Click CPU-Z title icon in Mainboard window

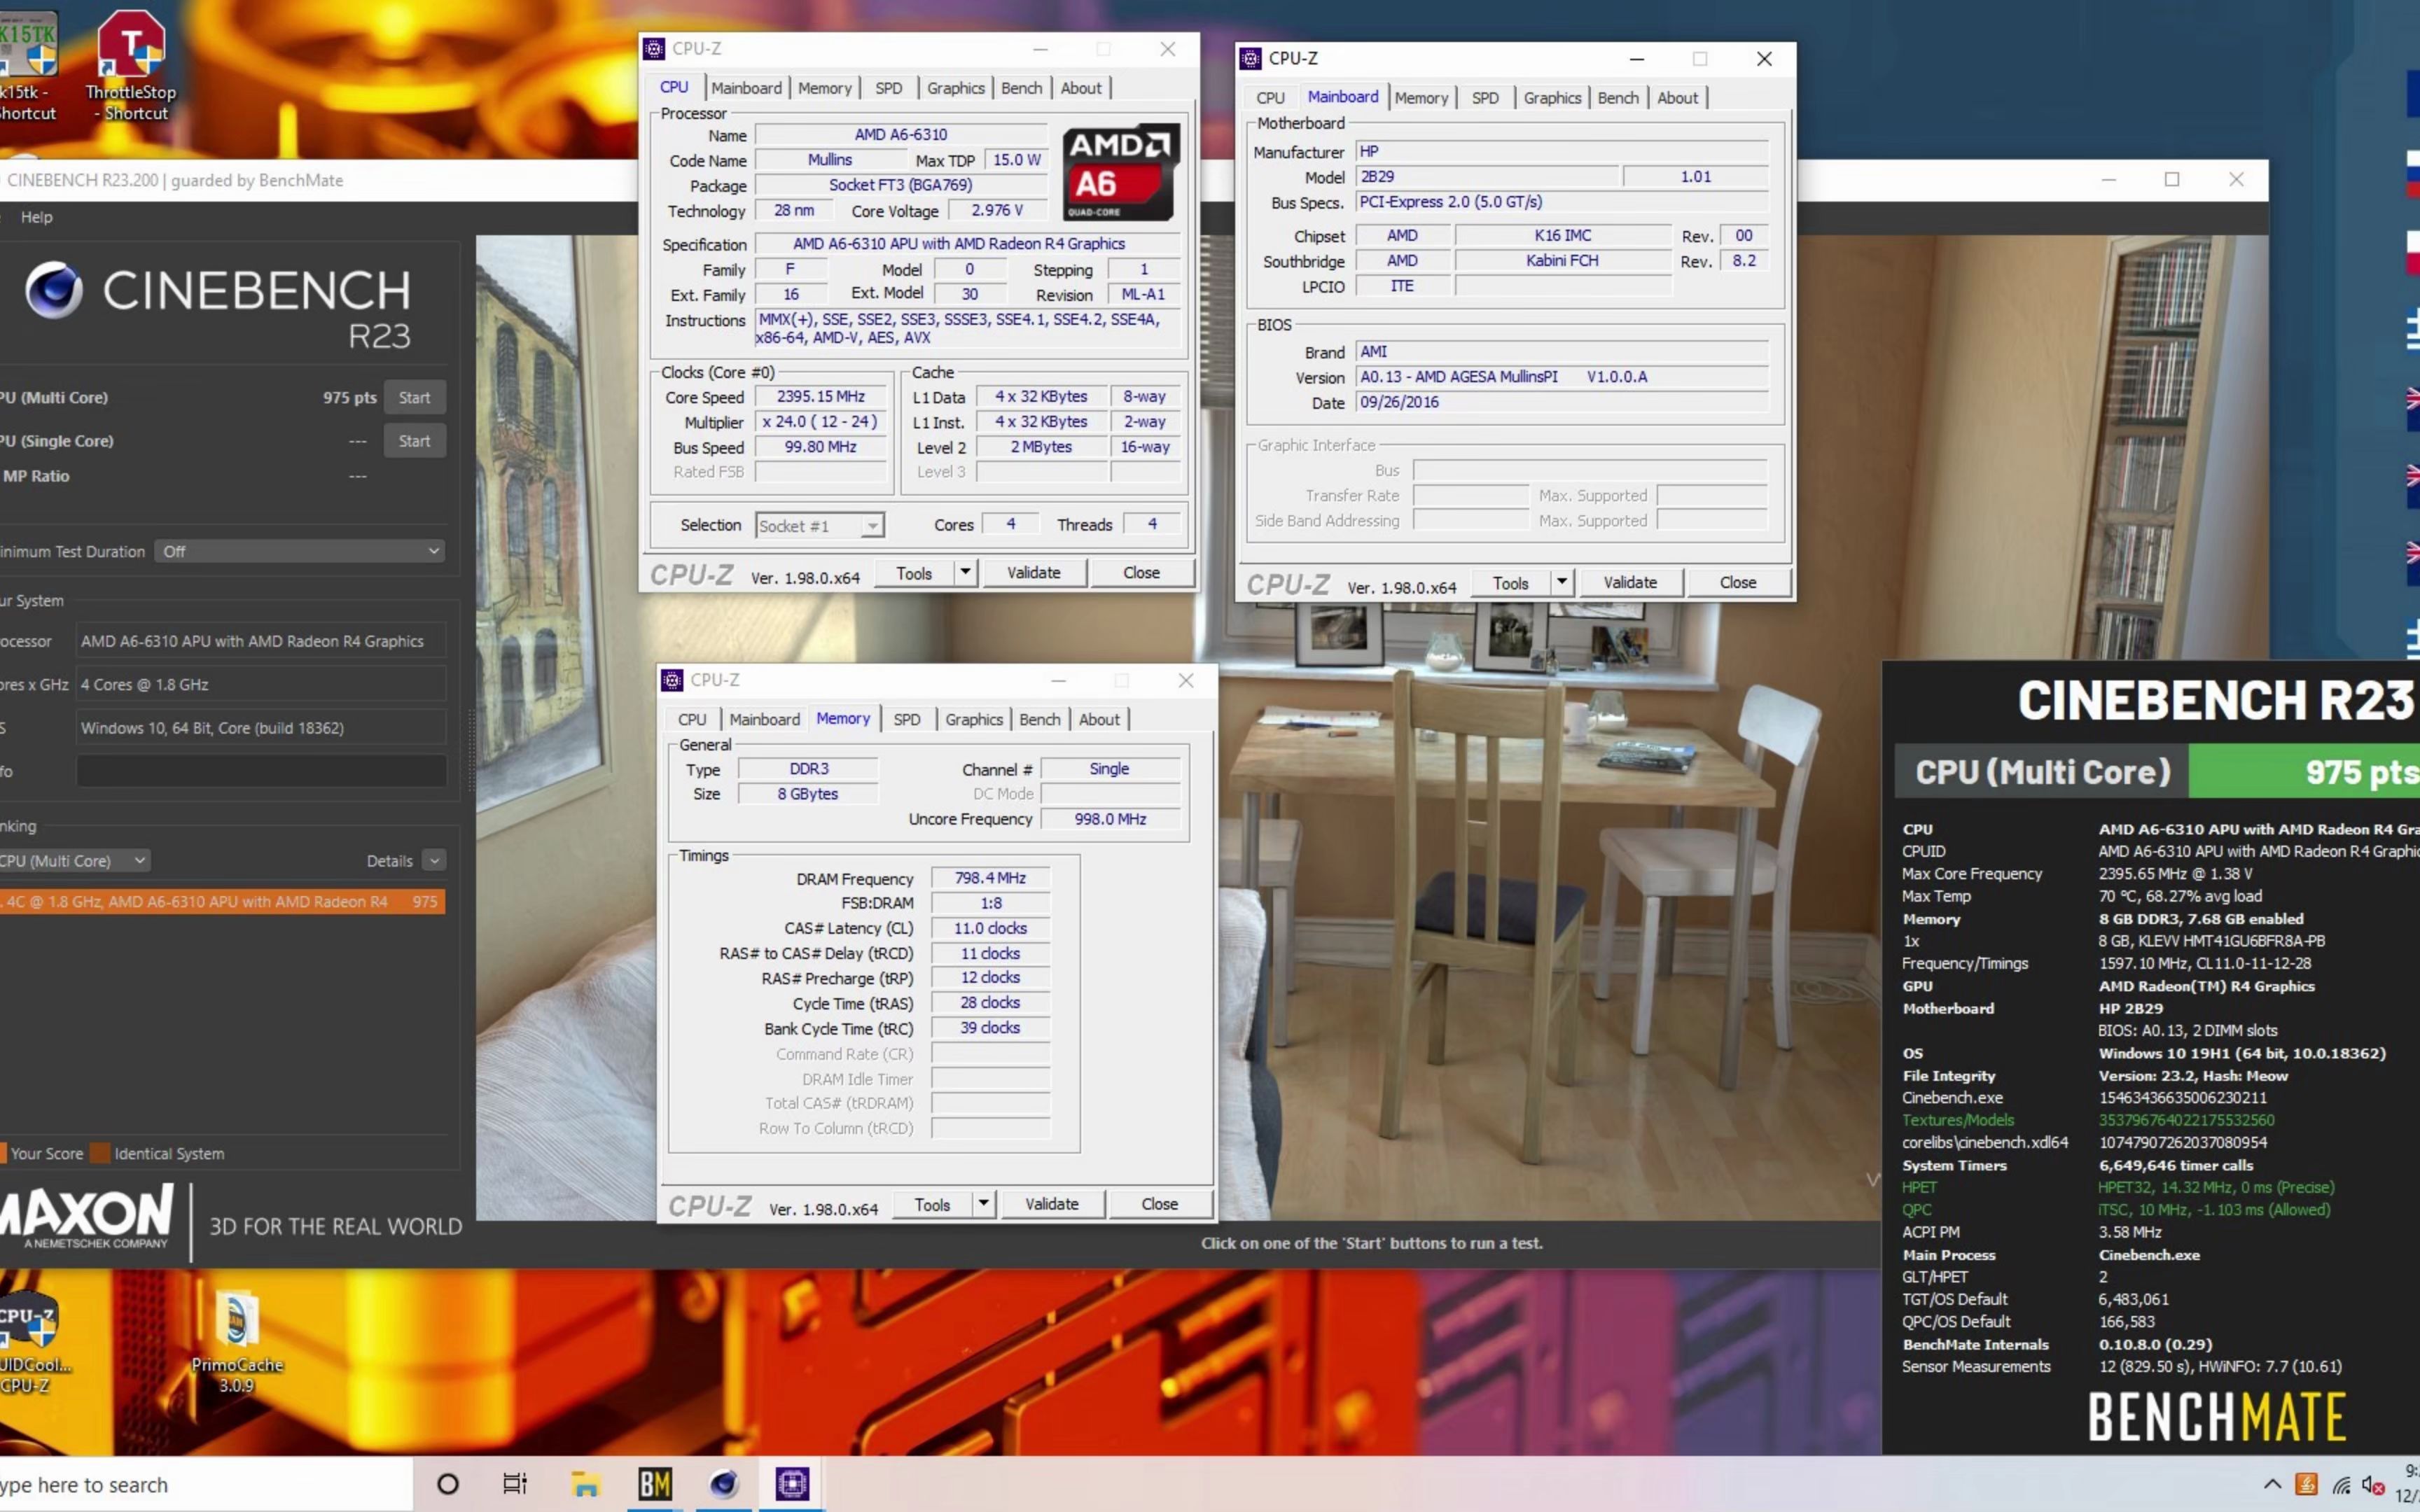(1250, 58)
